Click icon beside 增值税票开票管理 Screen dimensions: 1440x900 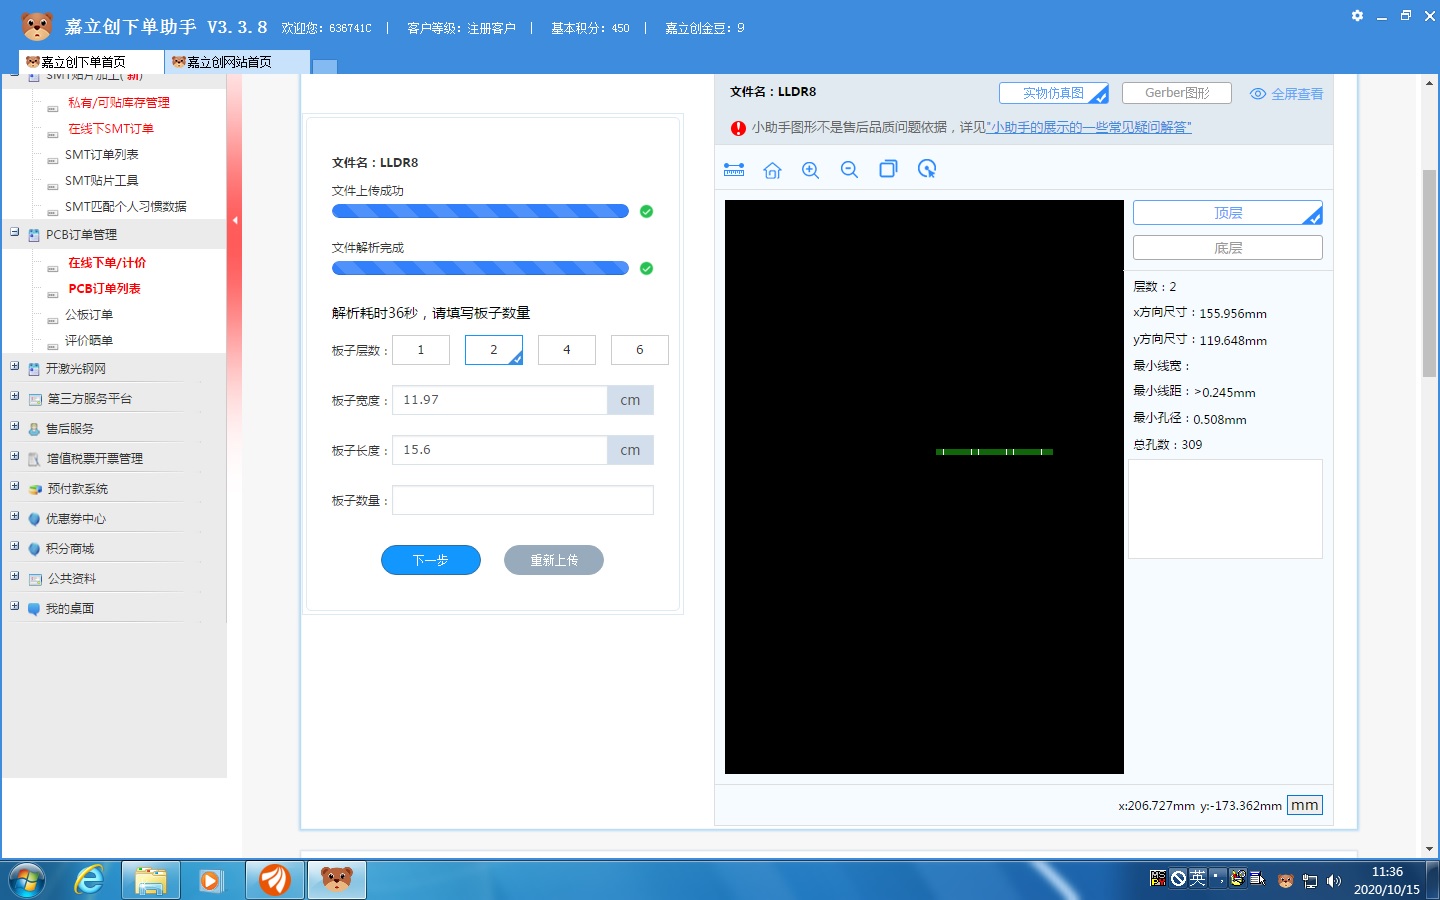click(34, 459)
